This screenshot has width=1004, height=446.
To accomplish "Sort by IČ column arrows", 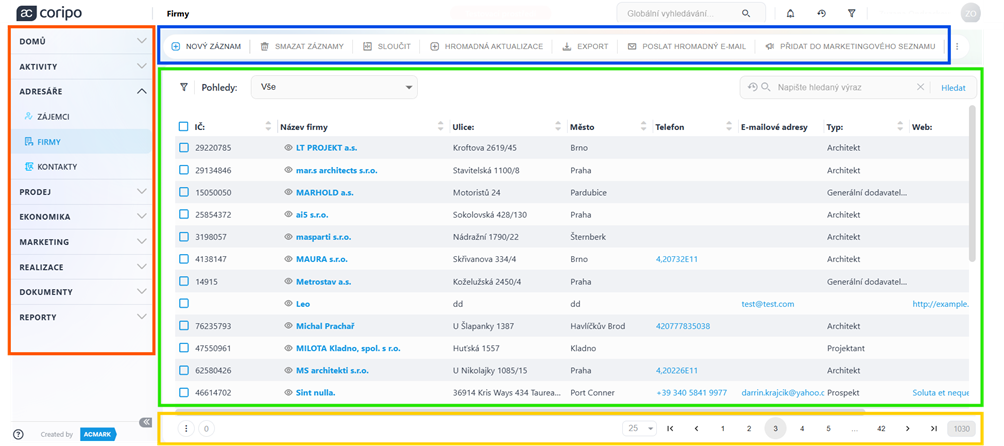I will coord(268,127).
